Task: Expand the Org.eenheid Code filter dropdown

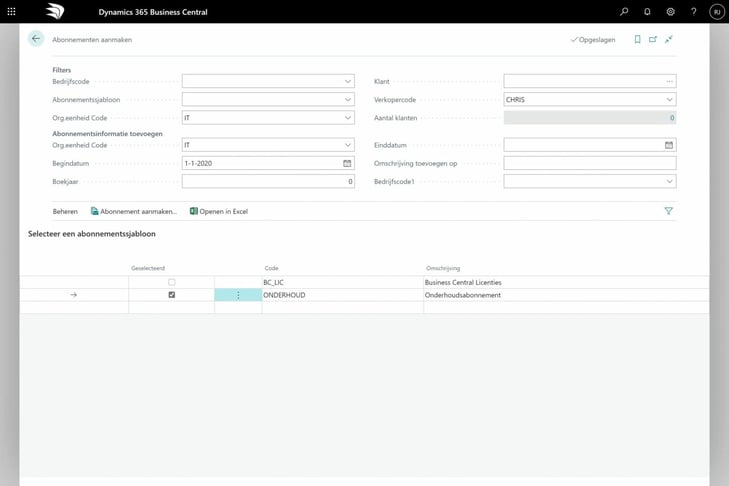Action: (x=348, y=118)
